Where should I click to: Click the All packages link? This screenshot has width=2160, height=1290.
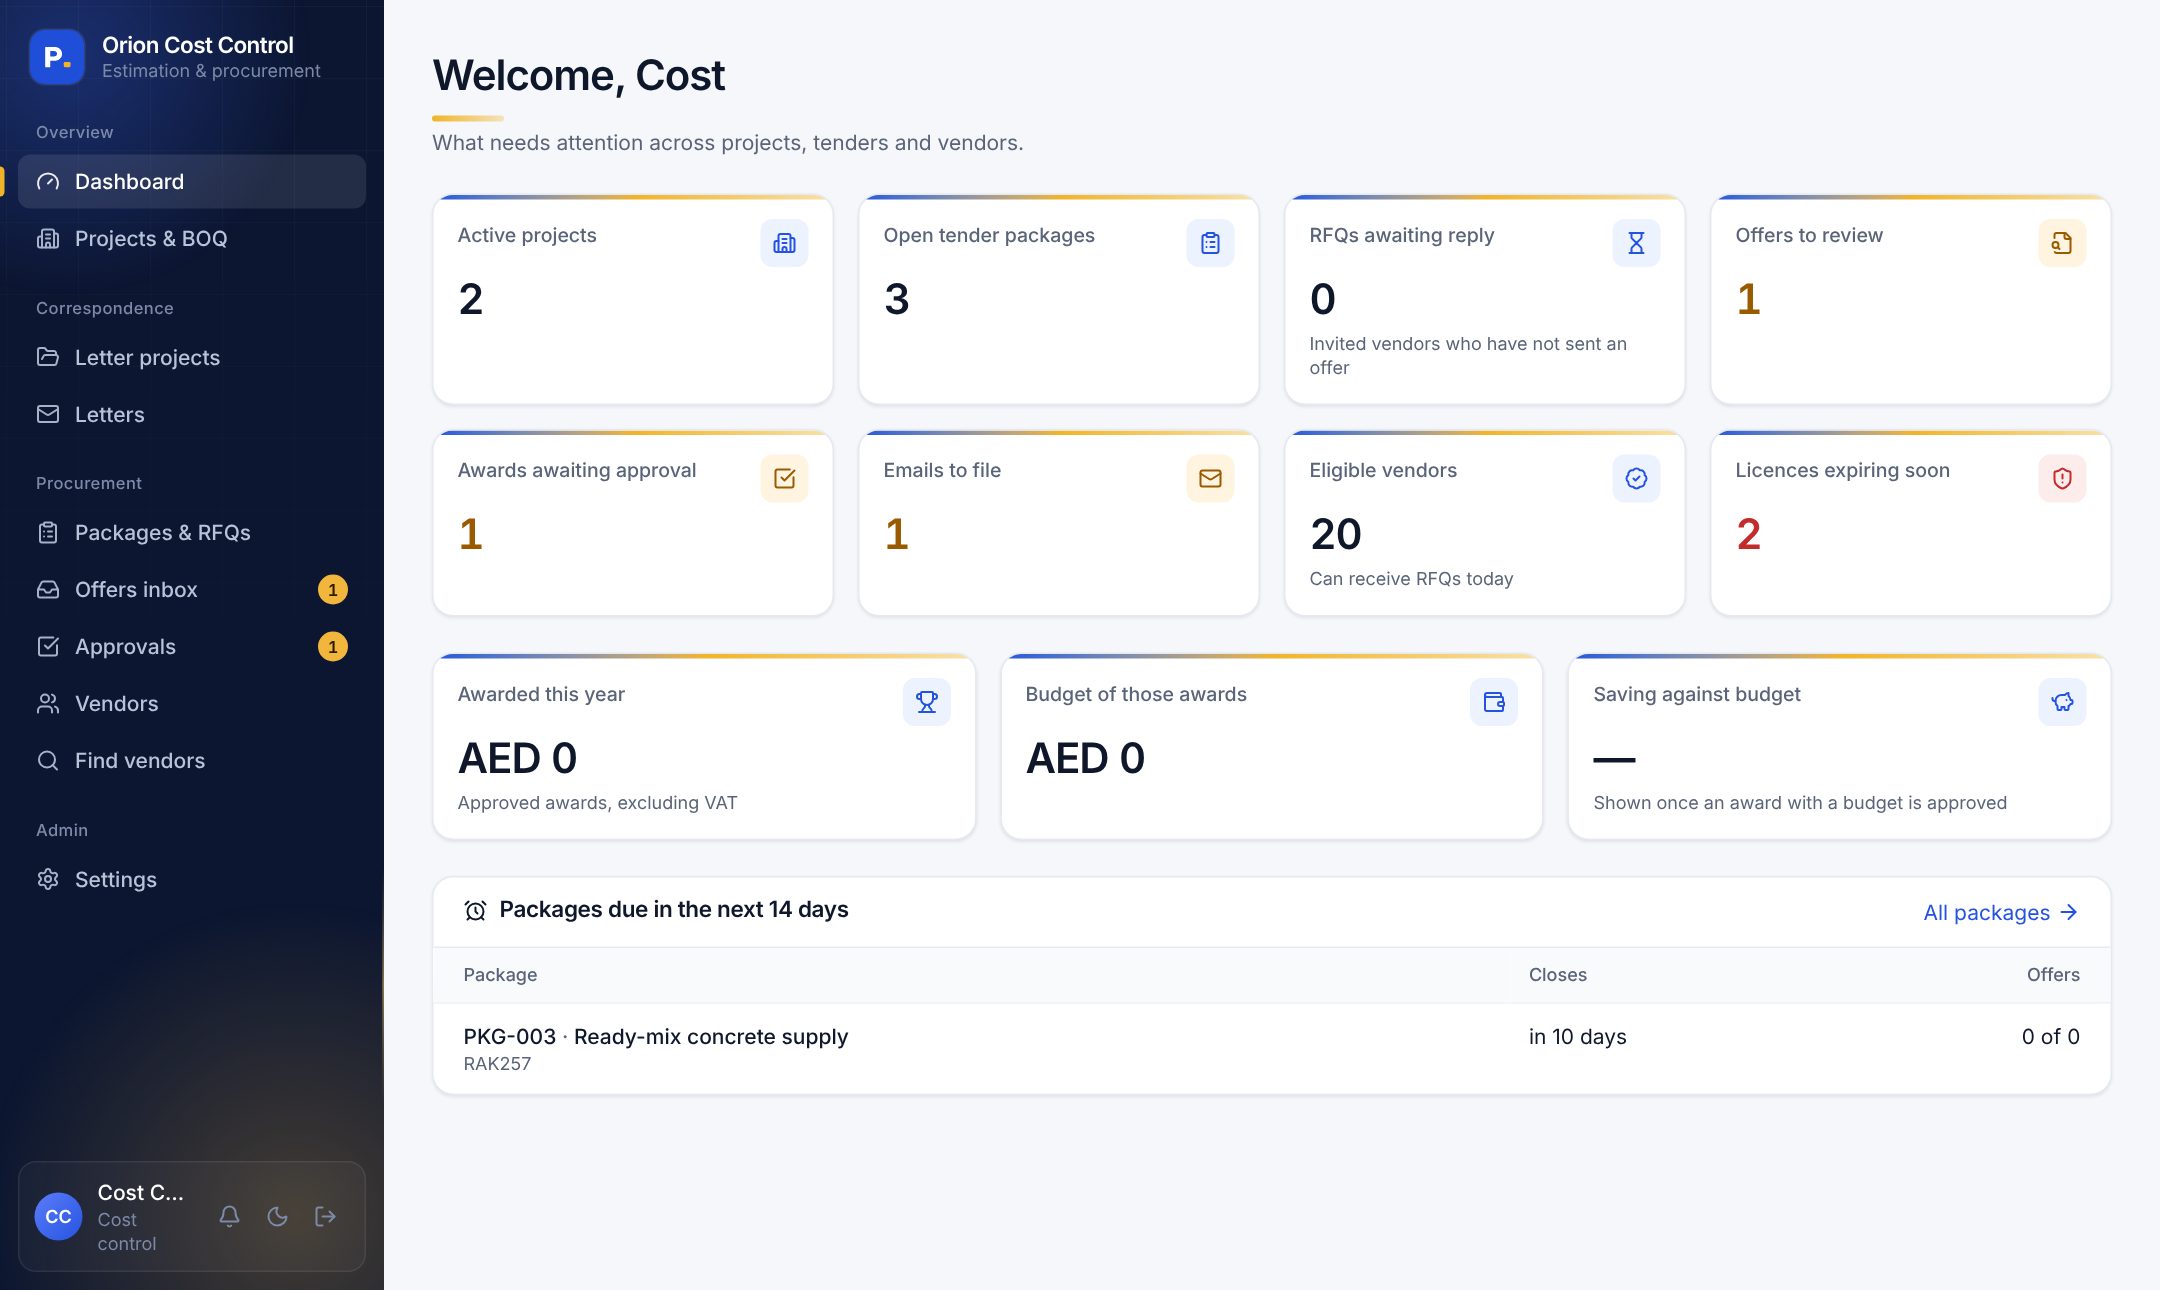coord(2001,912)
